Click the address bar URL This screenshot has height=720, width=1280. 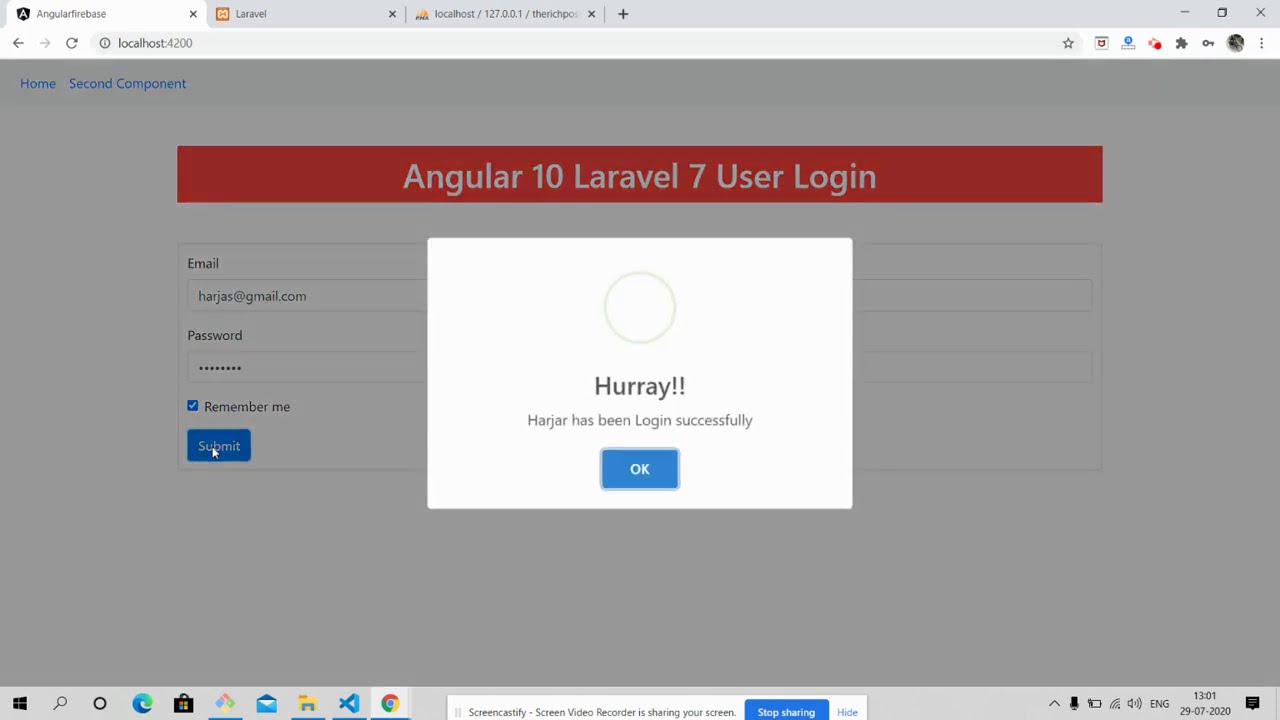click(x=155, y=43)
